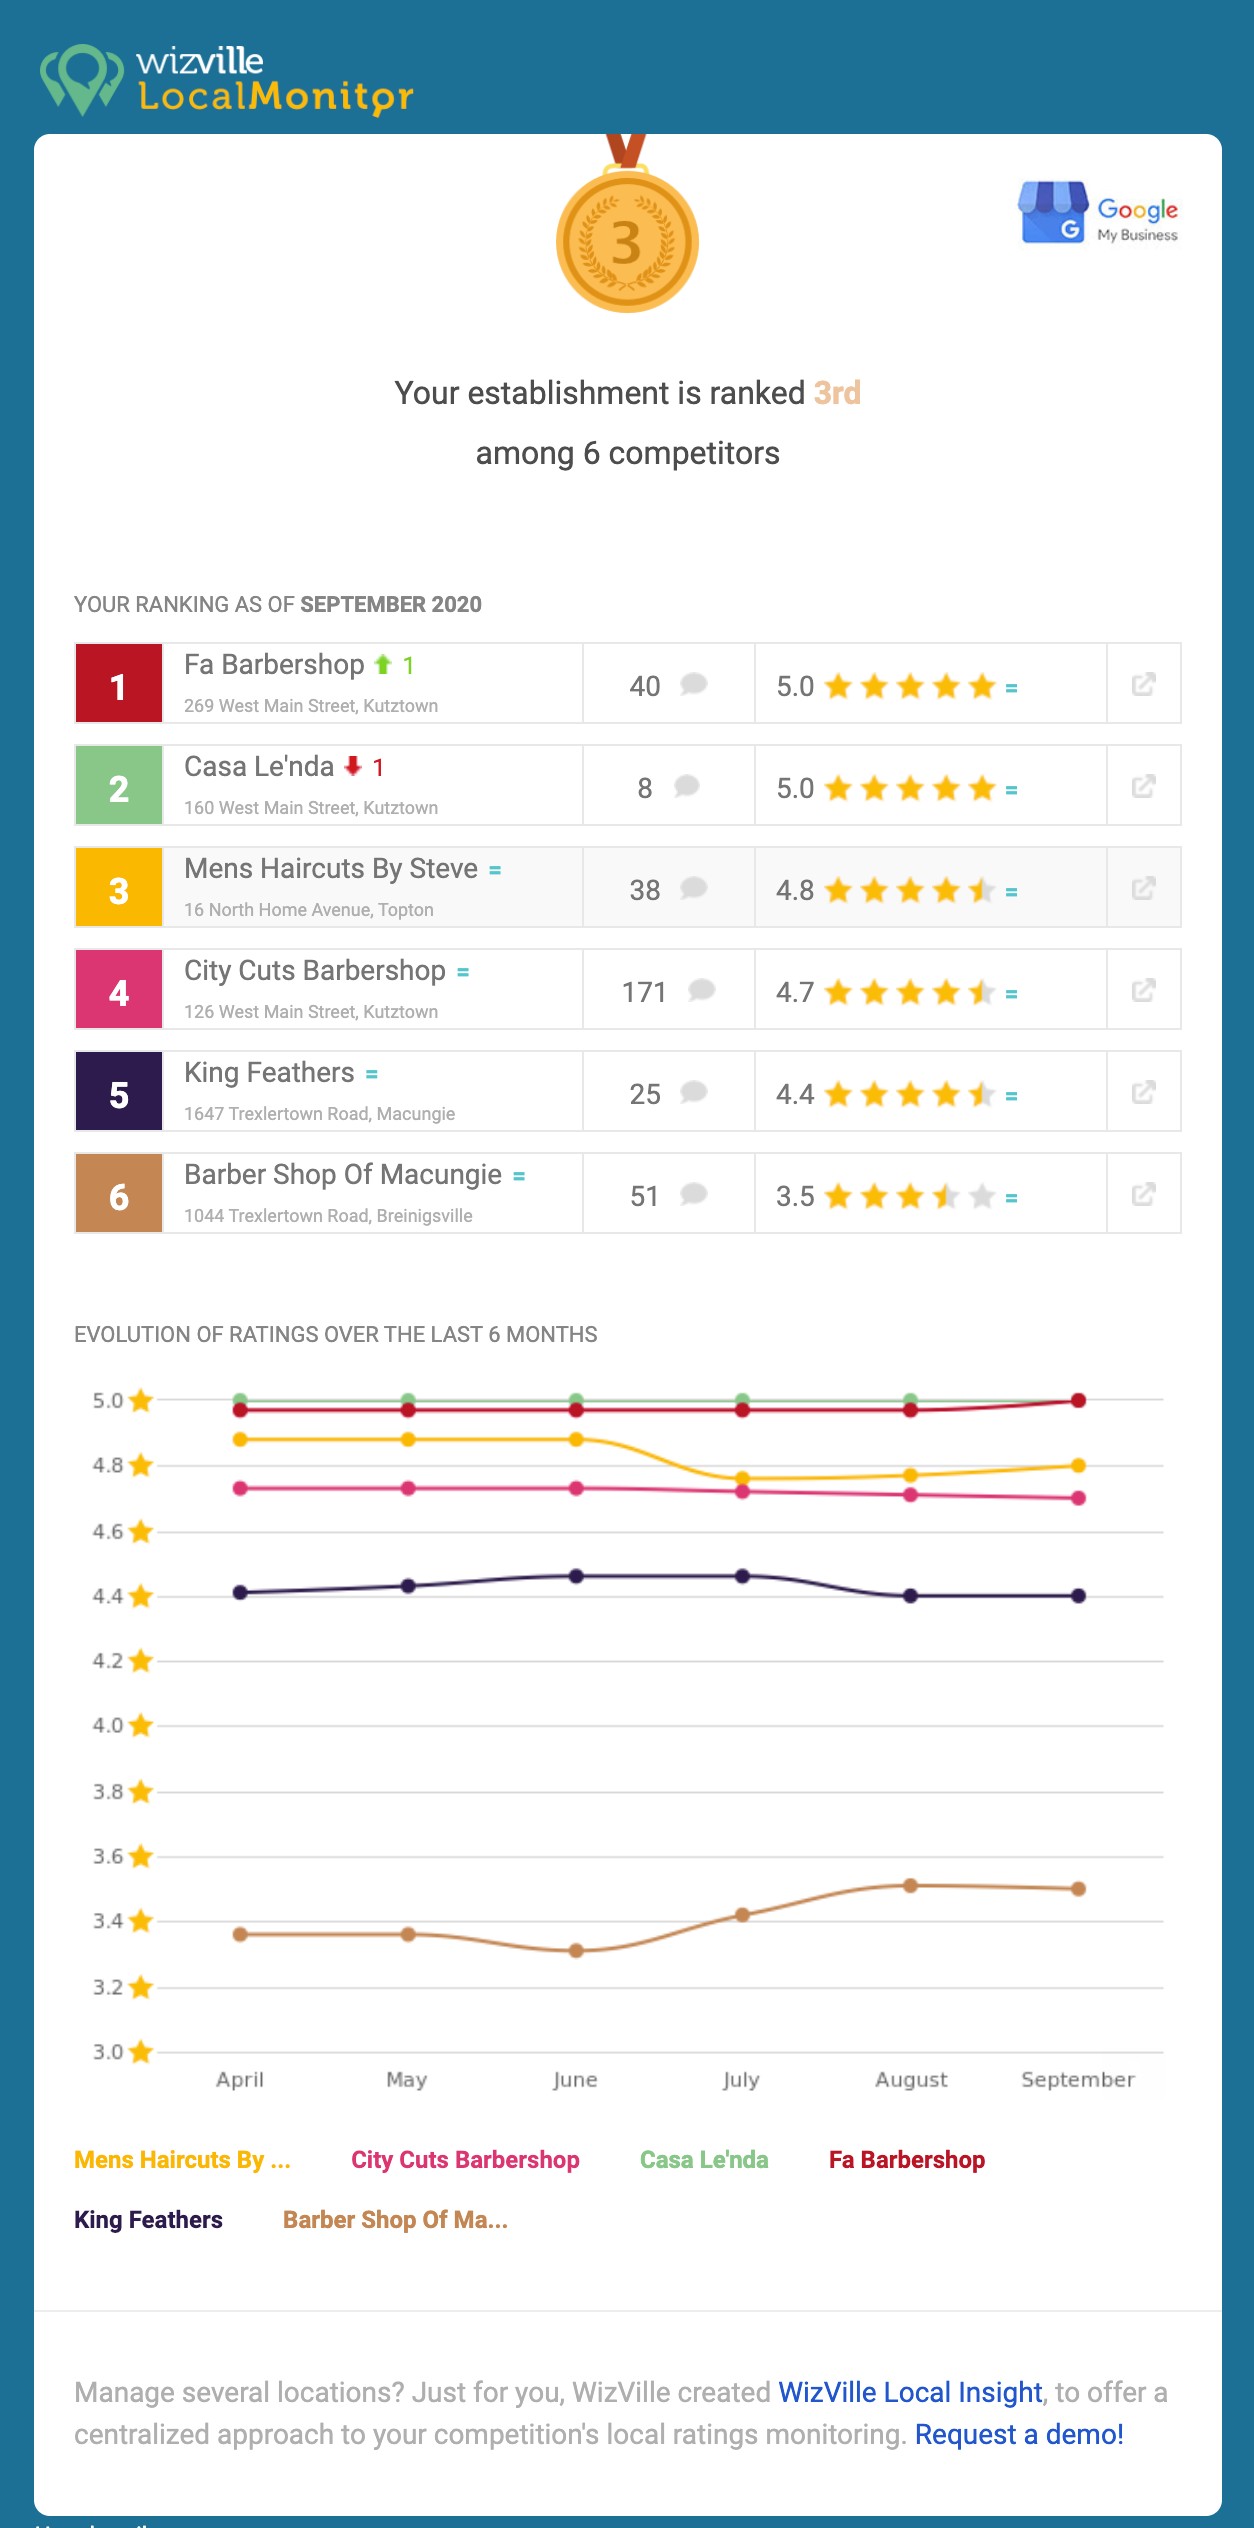
Task: Click the 171 review count
Action: pos(644,992)
